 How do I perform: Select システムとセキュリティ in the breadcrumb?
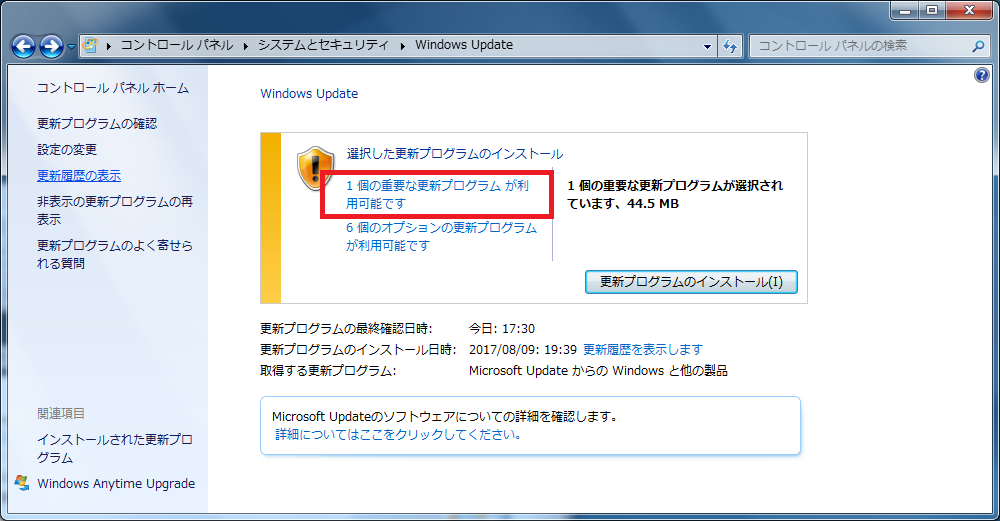[325, 46]
